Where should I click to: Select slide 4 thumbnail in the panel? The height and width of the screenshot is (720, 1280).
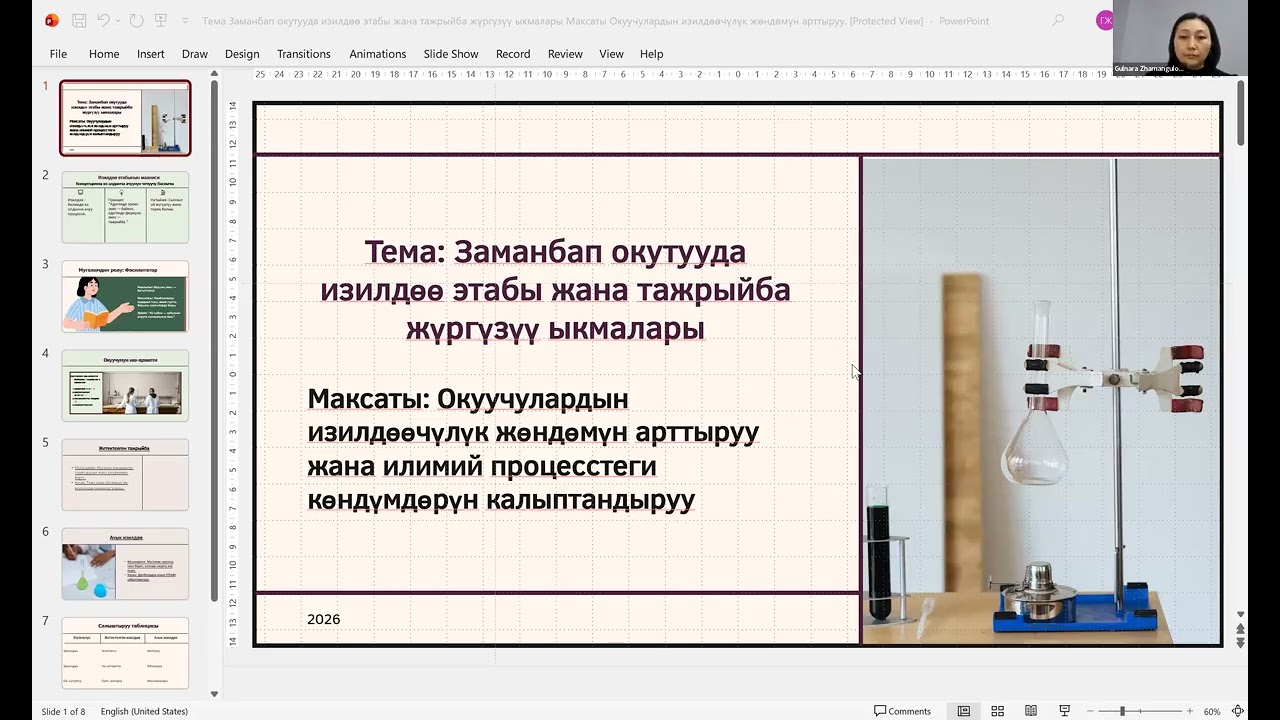pyautogui.click(x=125, y=385)
